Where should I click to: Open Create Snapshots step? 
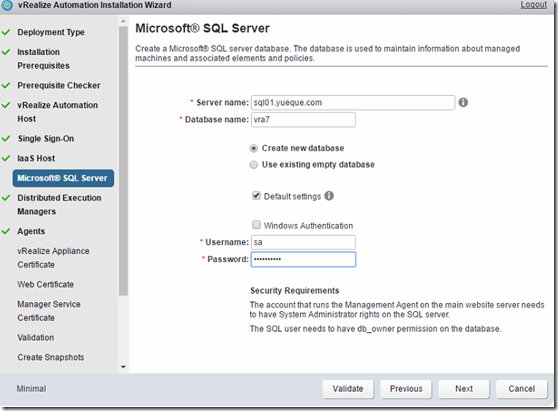pyautogui.click(x=51, y=357)
